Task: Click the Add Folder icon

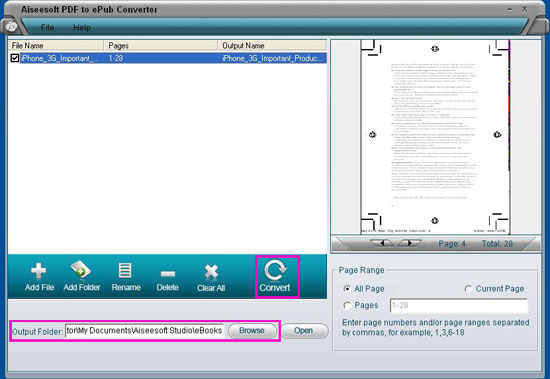Action: [81, 270]
